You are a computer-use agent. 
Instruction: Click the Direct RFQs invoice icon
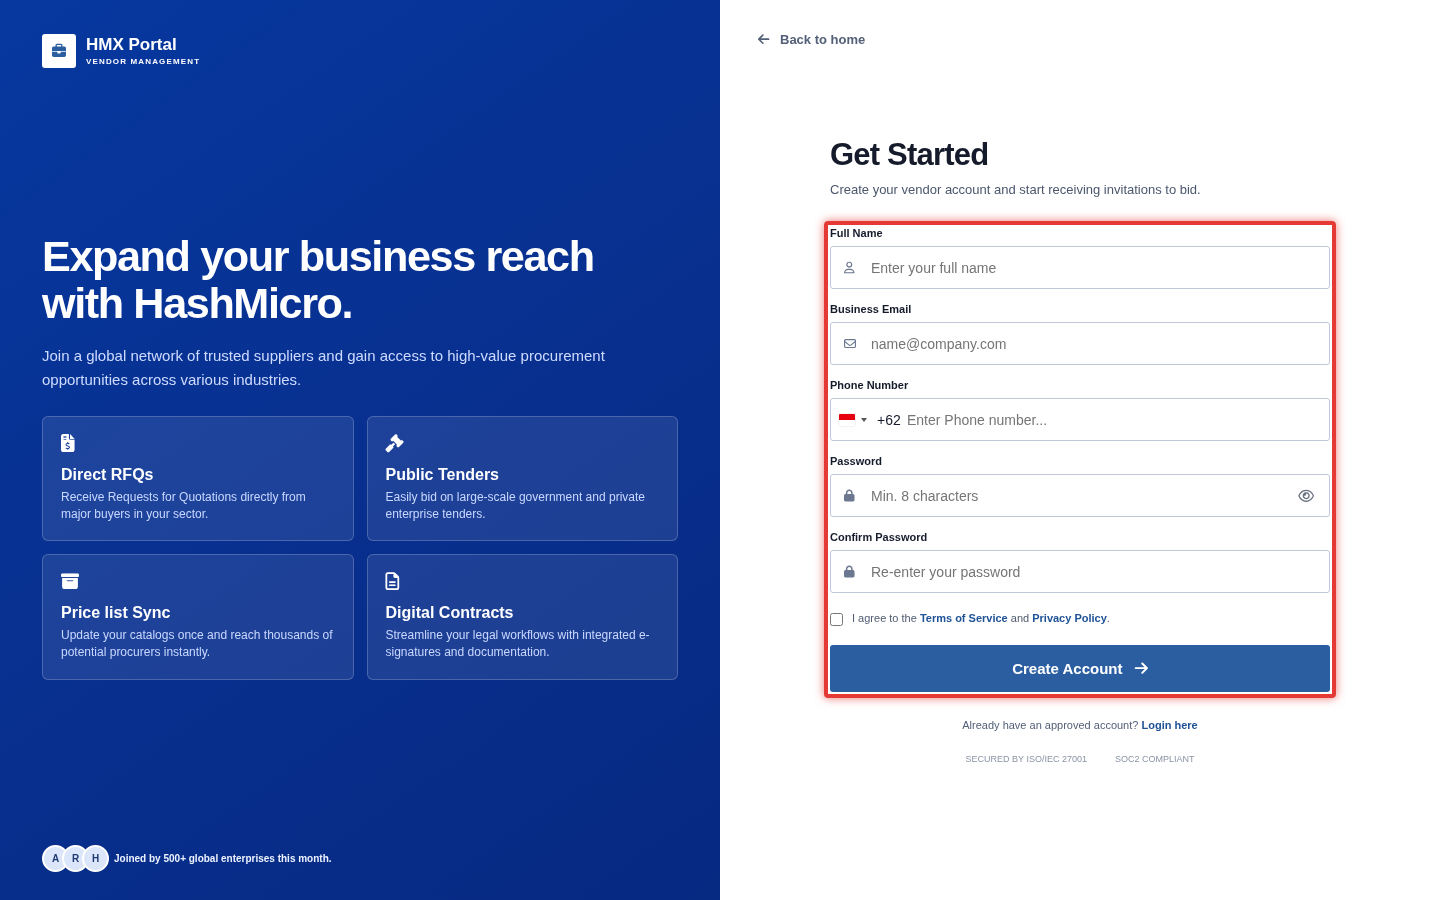pos(68,443)
